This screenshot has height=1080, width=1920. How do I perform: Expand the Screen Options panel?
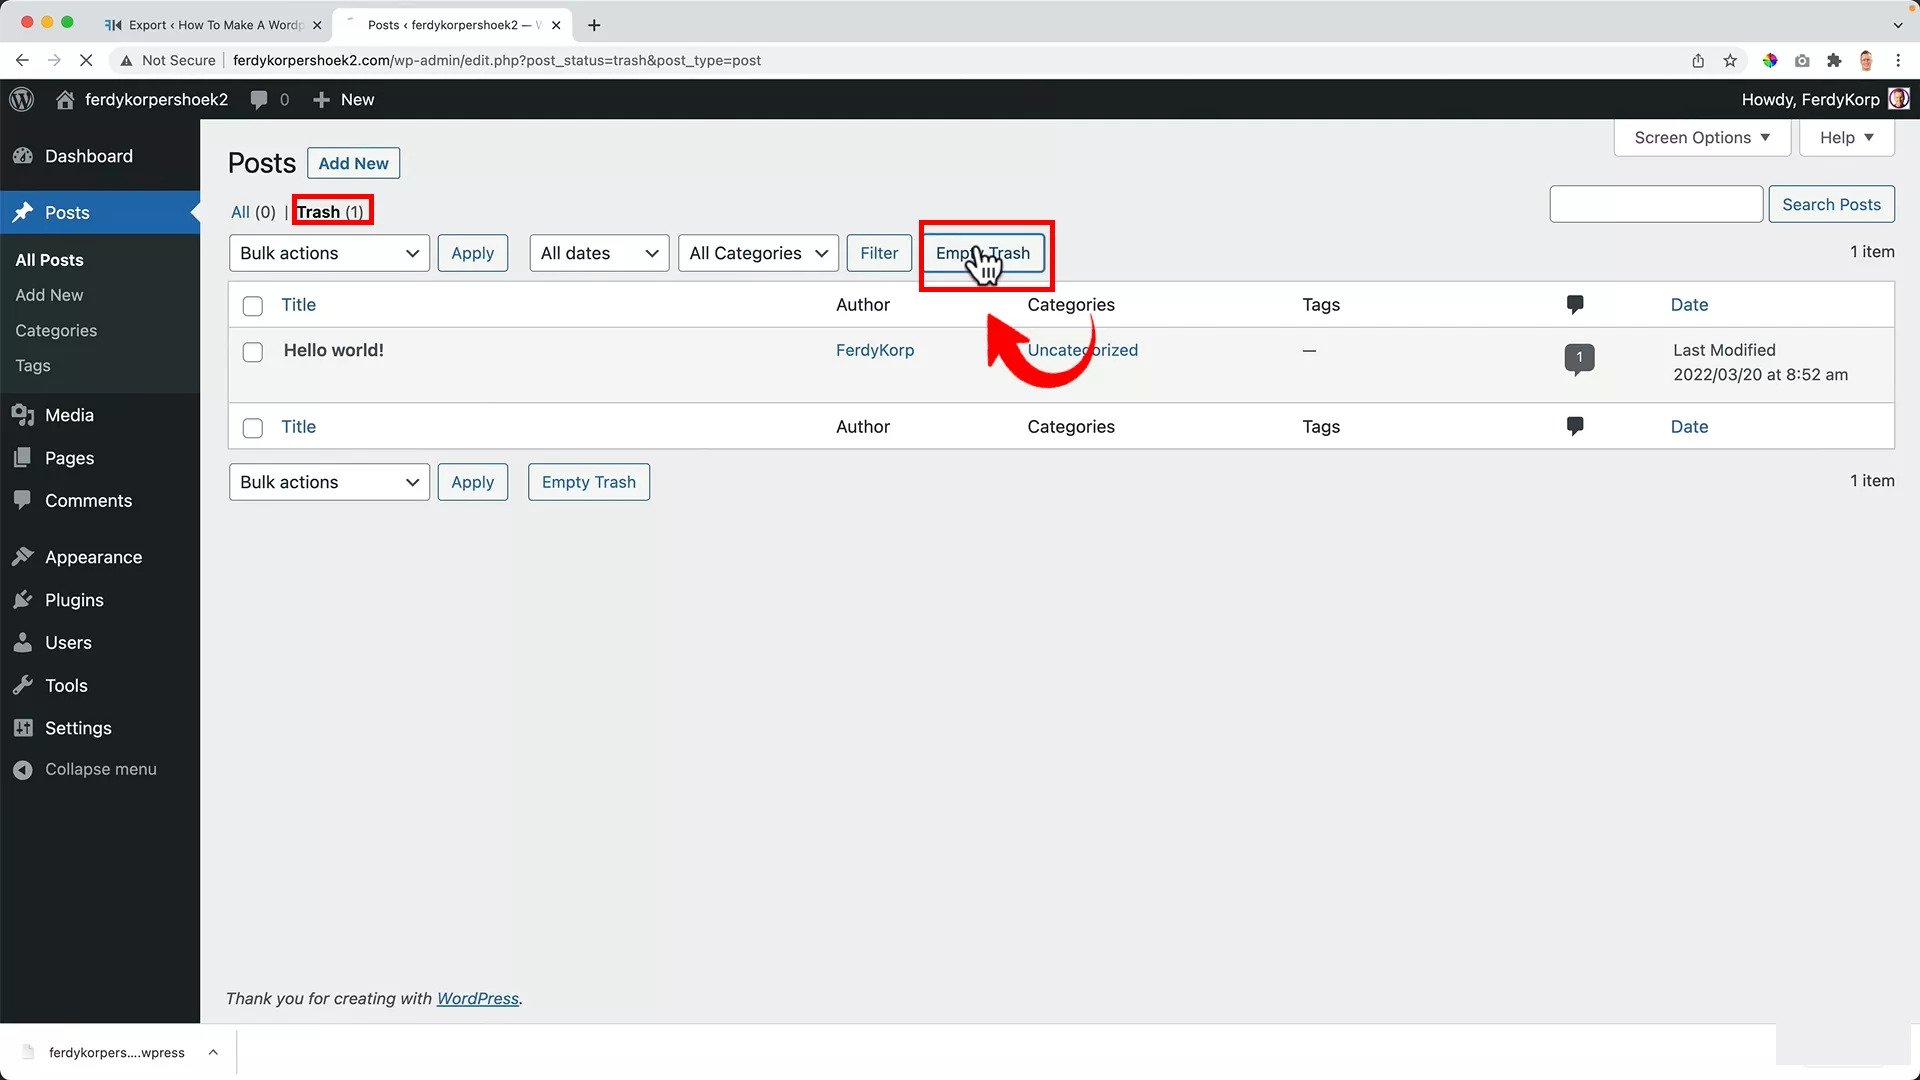tap(1701, 137)
